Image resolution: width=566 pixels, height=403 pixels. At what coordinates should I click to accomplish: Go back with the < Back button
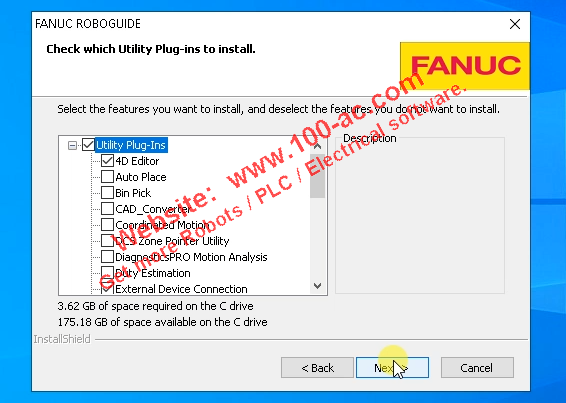tap(317, 368)
